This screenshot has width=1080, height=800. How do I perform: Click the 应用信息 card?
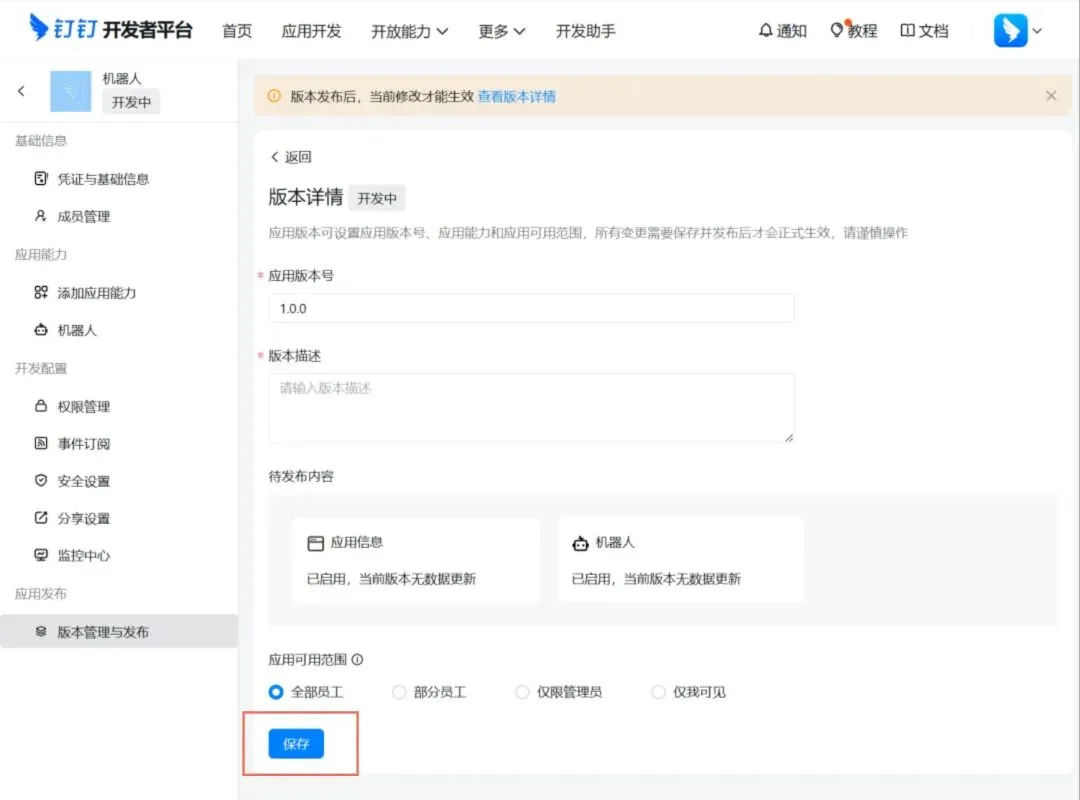416,560
